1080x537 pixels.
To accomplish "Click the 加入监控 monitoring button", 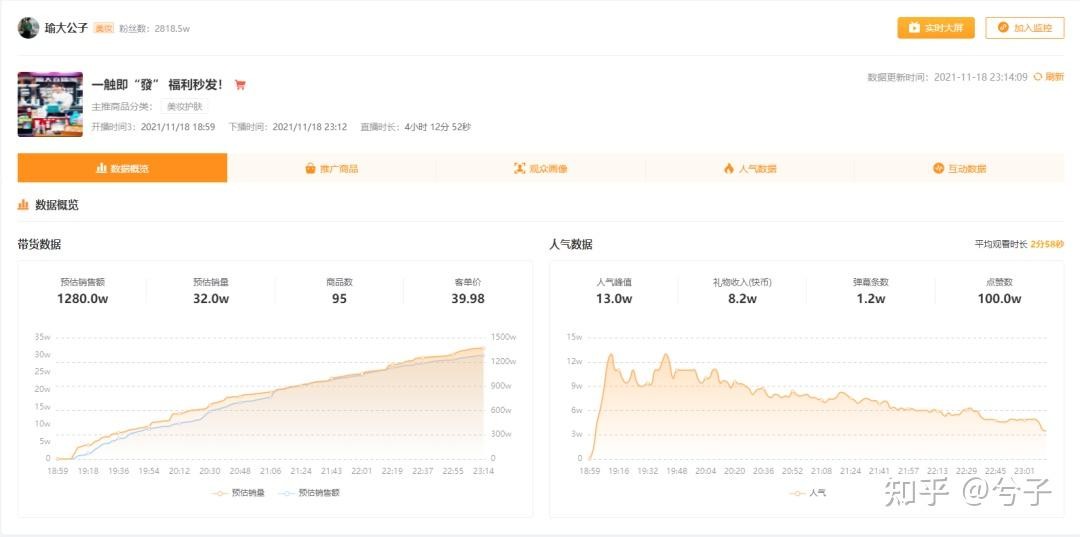I will pos(1025,28).
